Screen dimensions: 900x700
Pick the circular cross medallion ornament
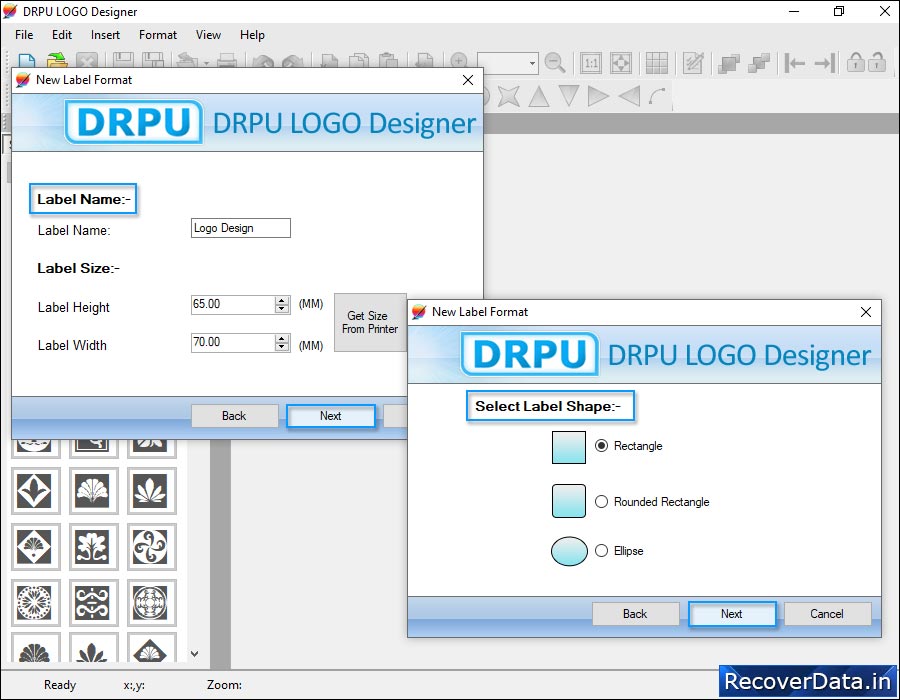[151, 602]
